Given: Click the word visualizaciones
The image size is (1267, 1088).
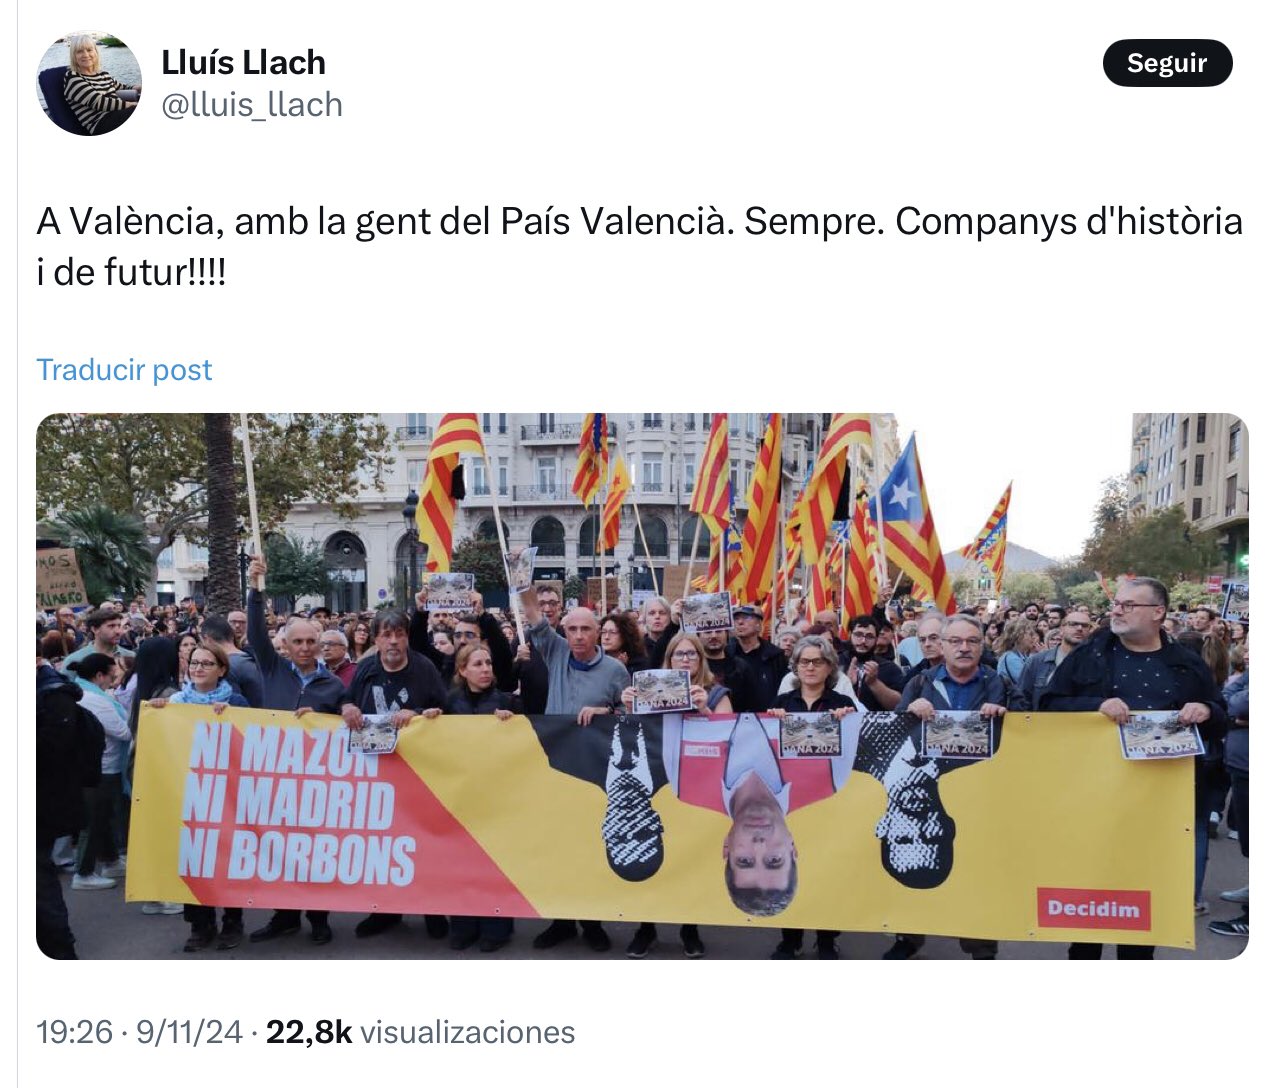Looking at the screenshot, I should (467, 1032).
